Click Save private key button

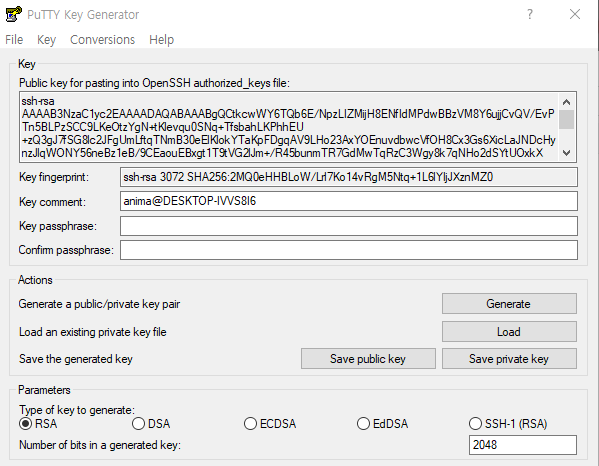[509, 359]
